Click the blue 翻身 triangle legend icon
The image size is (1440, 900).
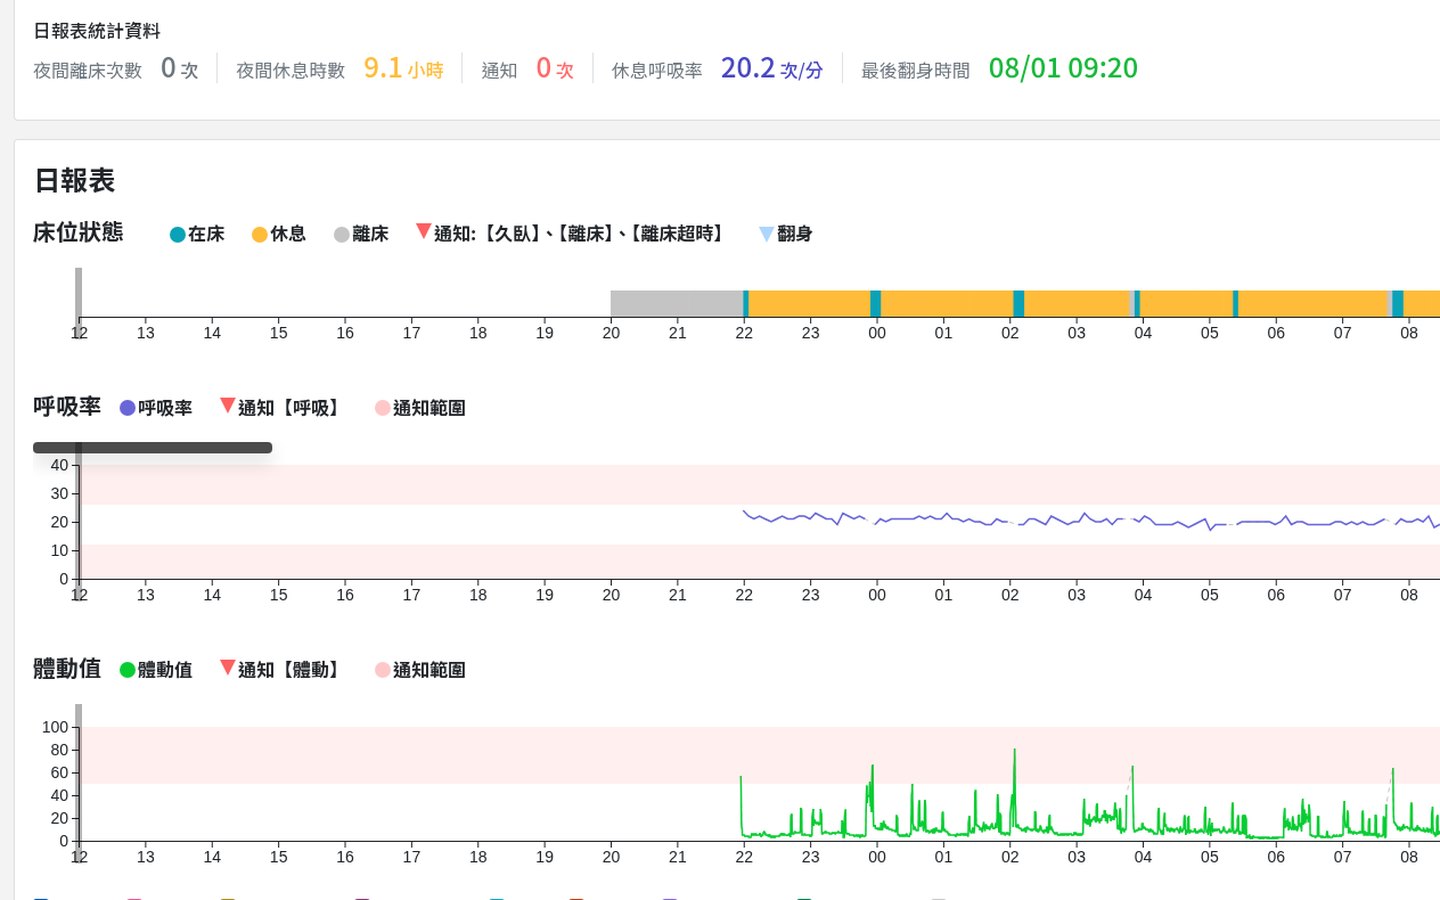click(x=766, y=234)
